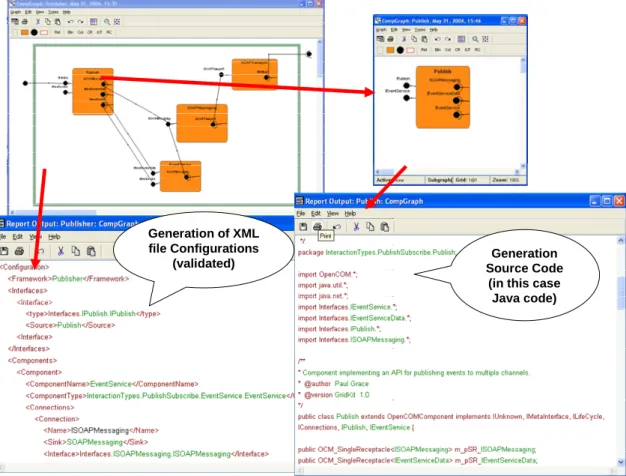The image size is (626, 476).
Task: Click 'public class Publish' line in Java code
Action: coord(451,416)
